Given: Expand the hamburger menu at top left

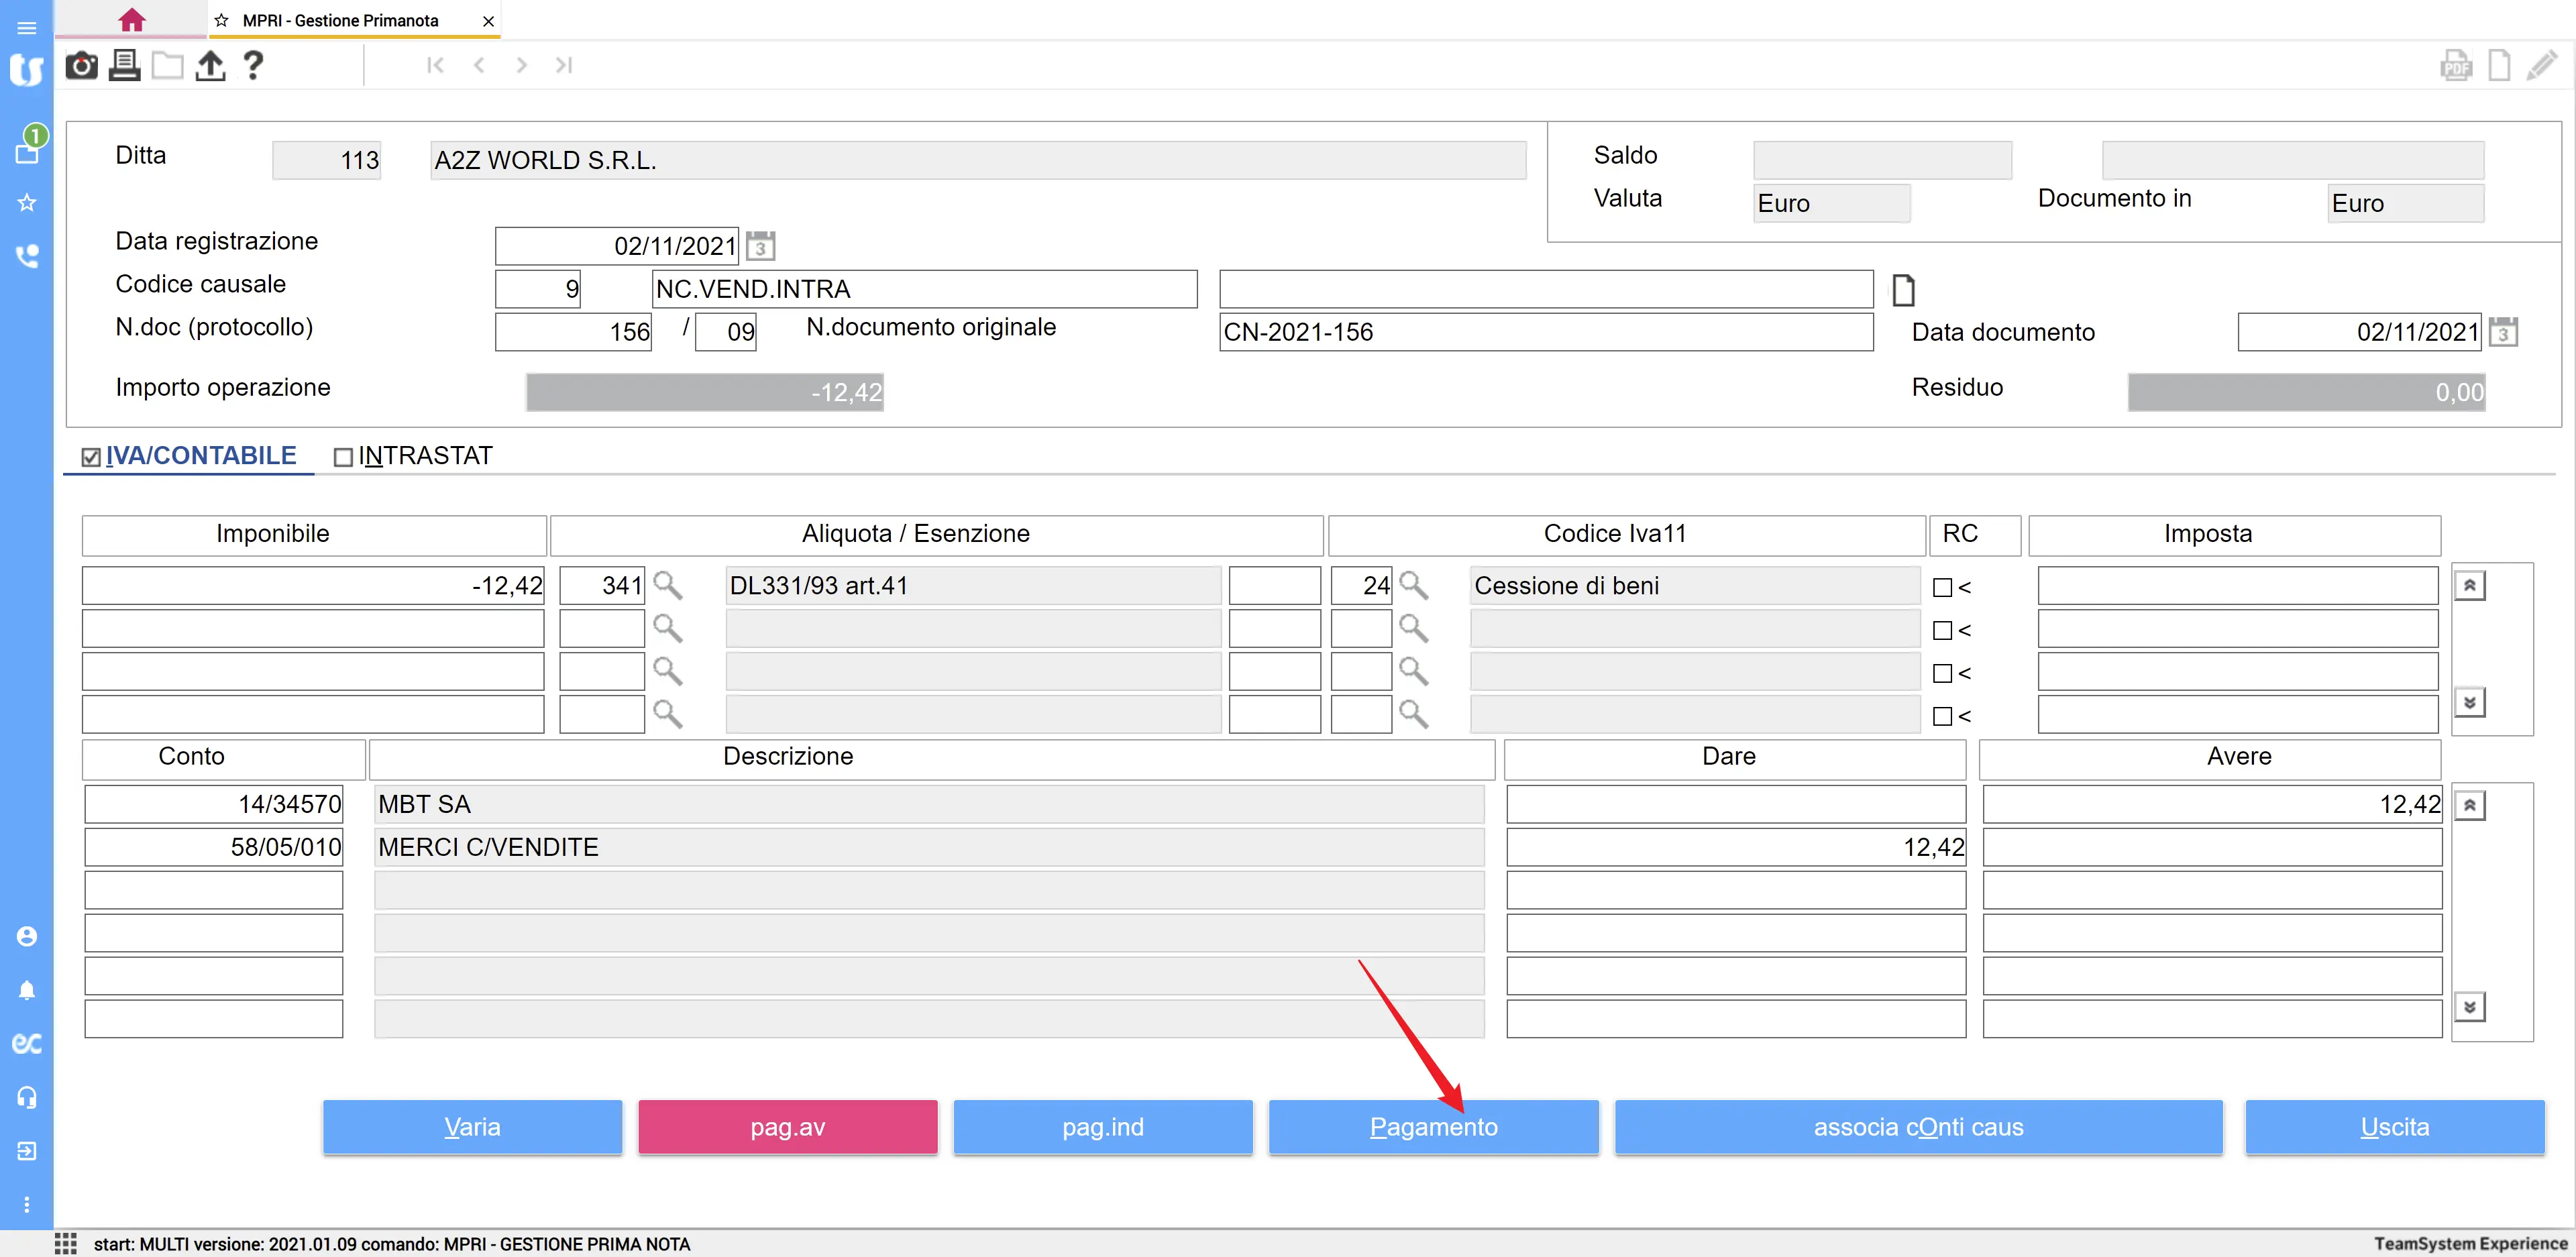Looking at the screenshot, I should [x=27, y=27].
